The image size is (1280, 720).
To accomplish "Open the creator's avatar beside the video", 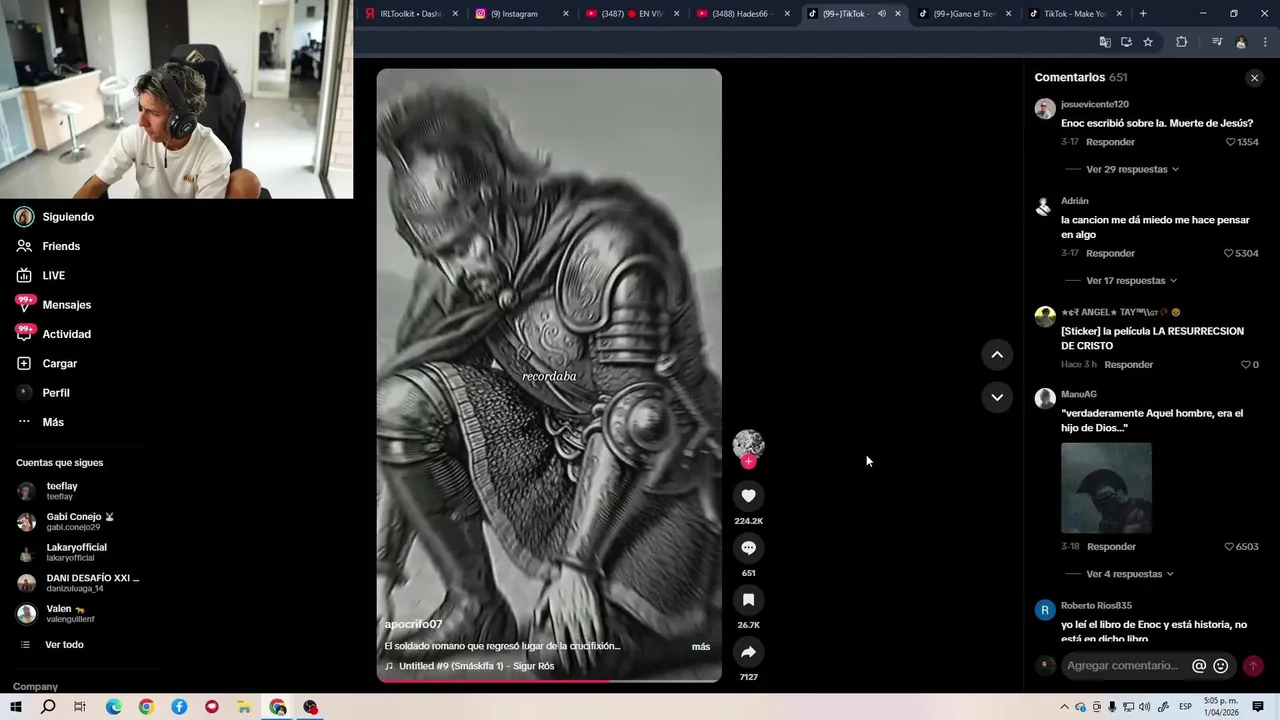I will pos(748,445).
